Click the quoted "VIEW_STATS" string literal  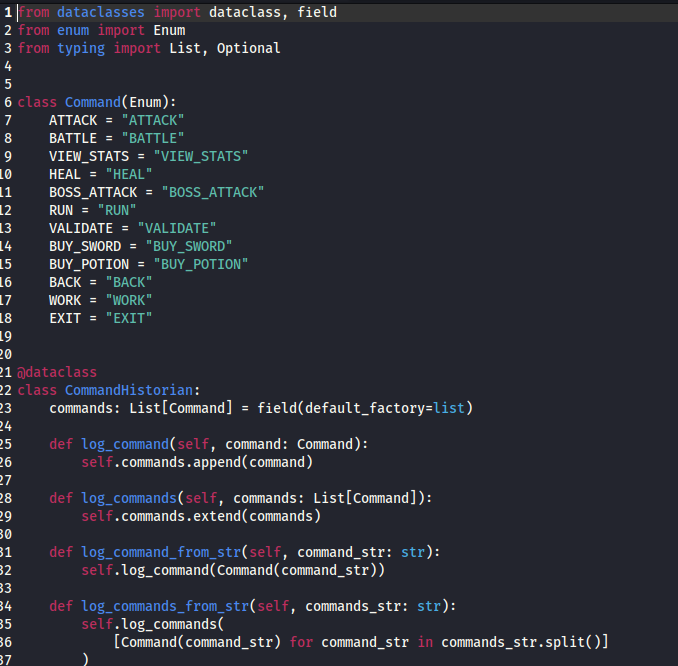[x=201, y=156]
